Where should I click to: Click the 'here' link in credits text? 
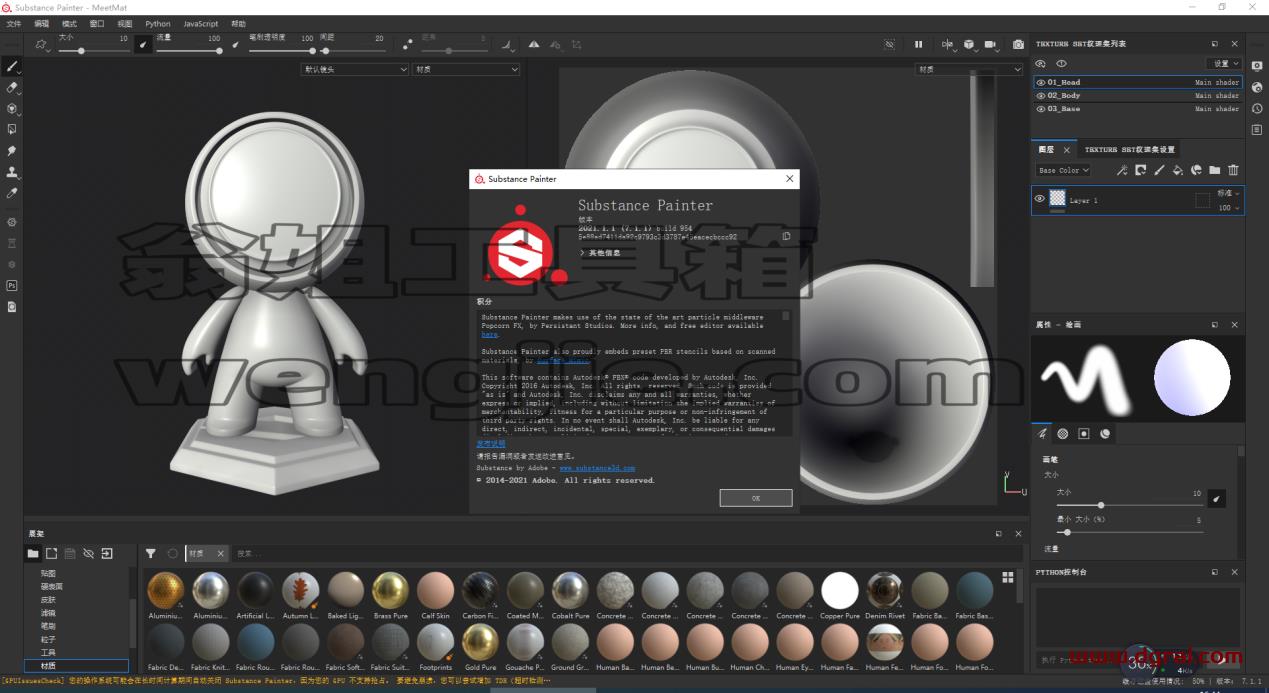[489, 334]
